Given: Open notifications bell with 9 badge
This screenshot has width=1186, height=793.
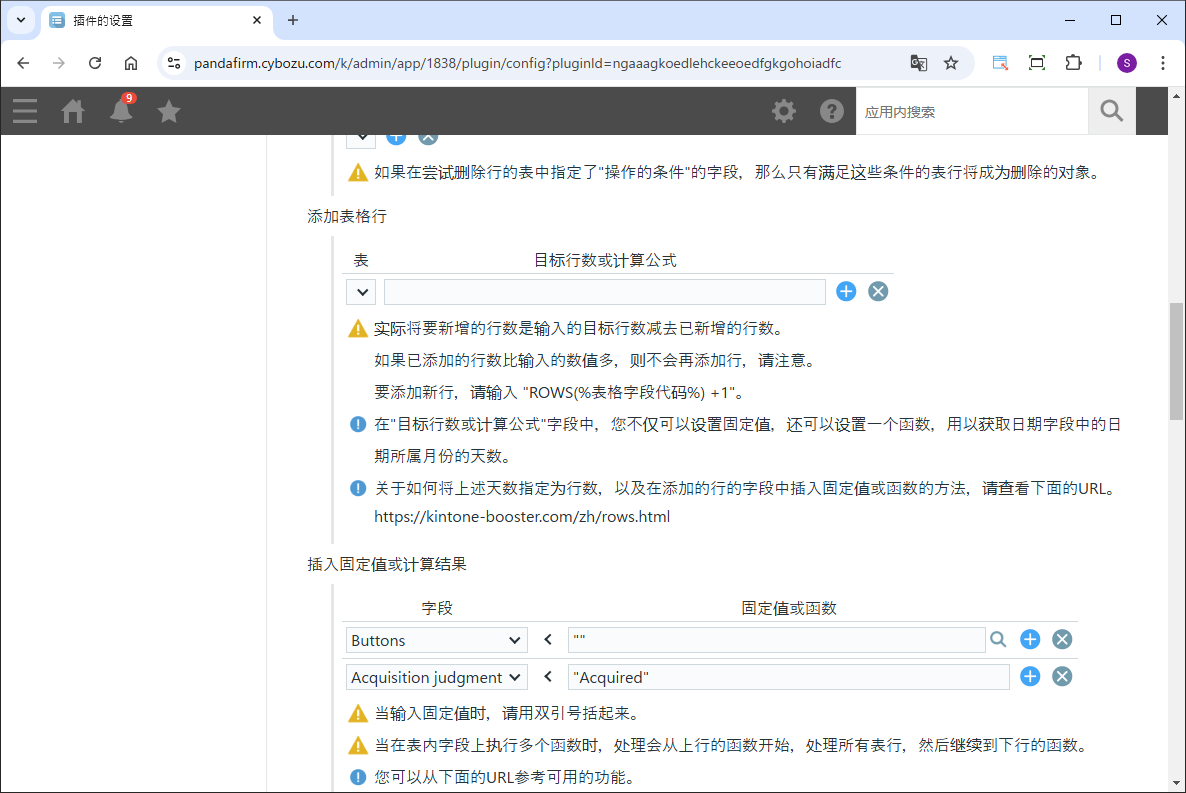Looking at the screenshot, I should (x=121, y=111).
